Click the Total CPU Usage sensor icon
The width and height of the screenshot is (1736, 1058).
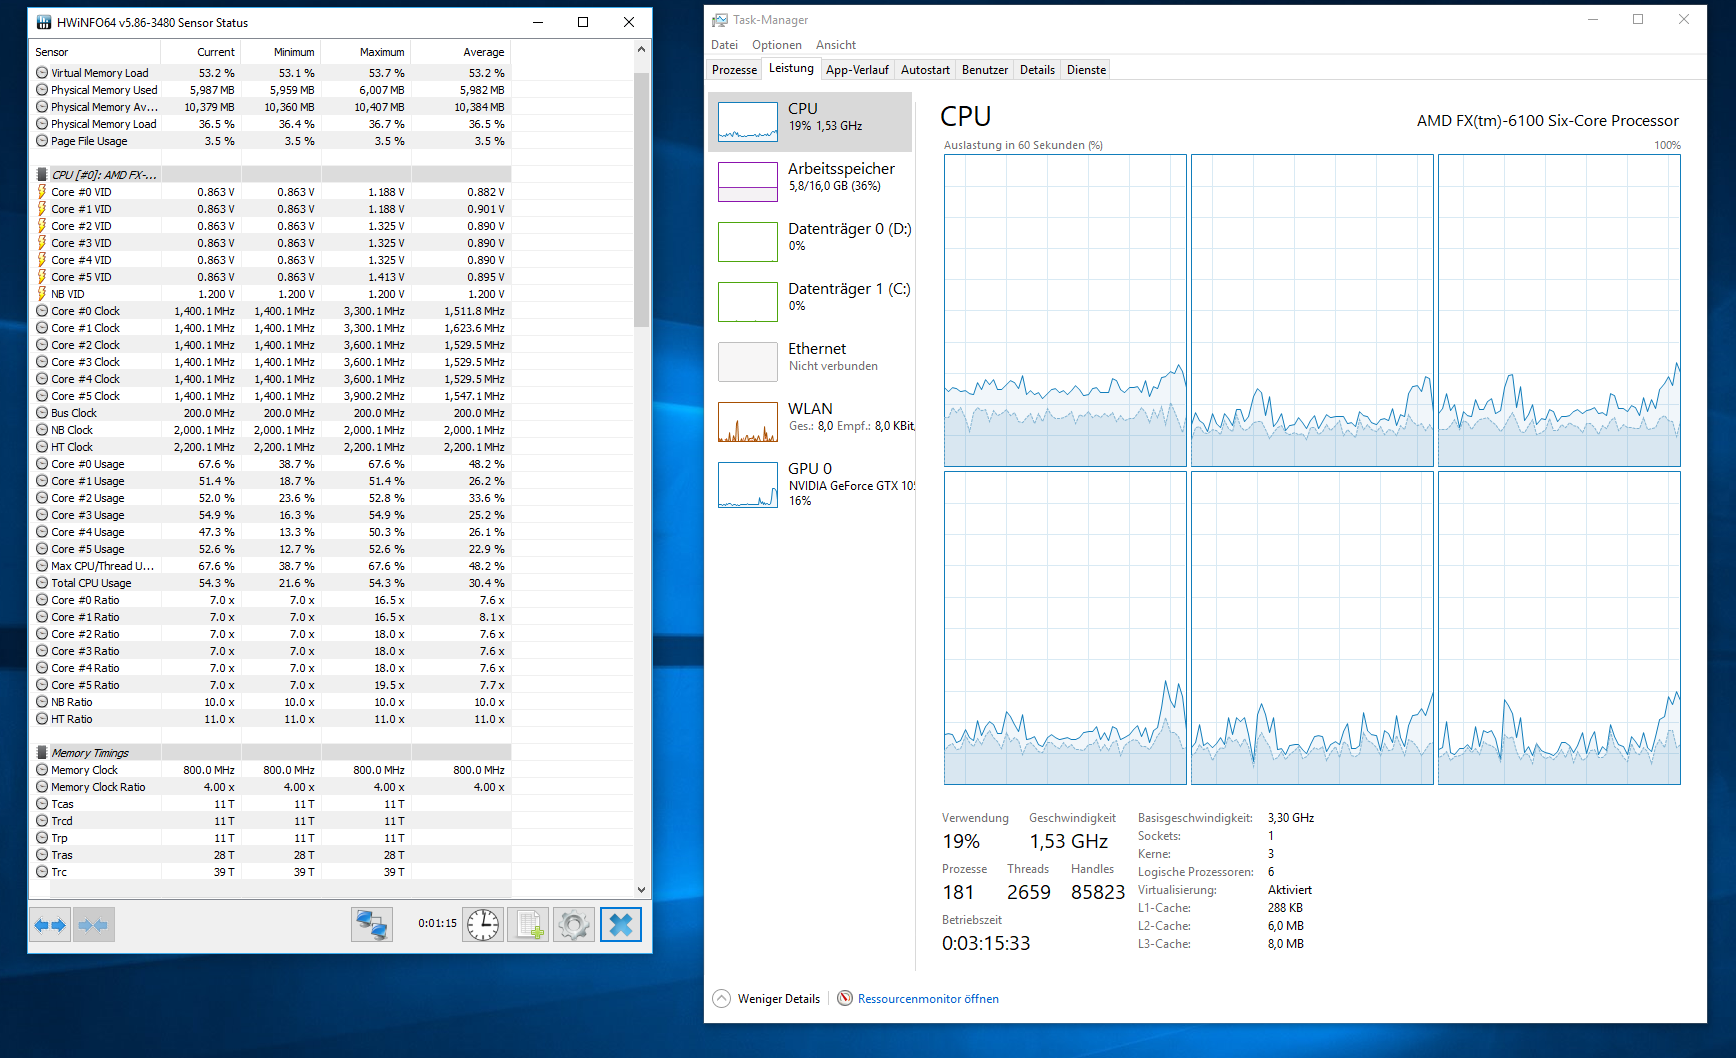click(42, 583)
